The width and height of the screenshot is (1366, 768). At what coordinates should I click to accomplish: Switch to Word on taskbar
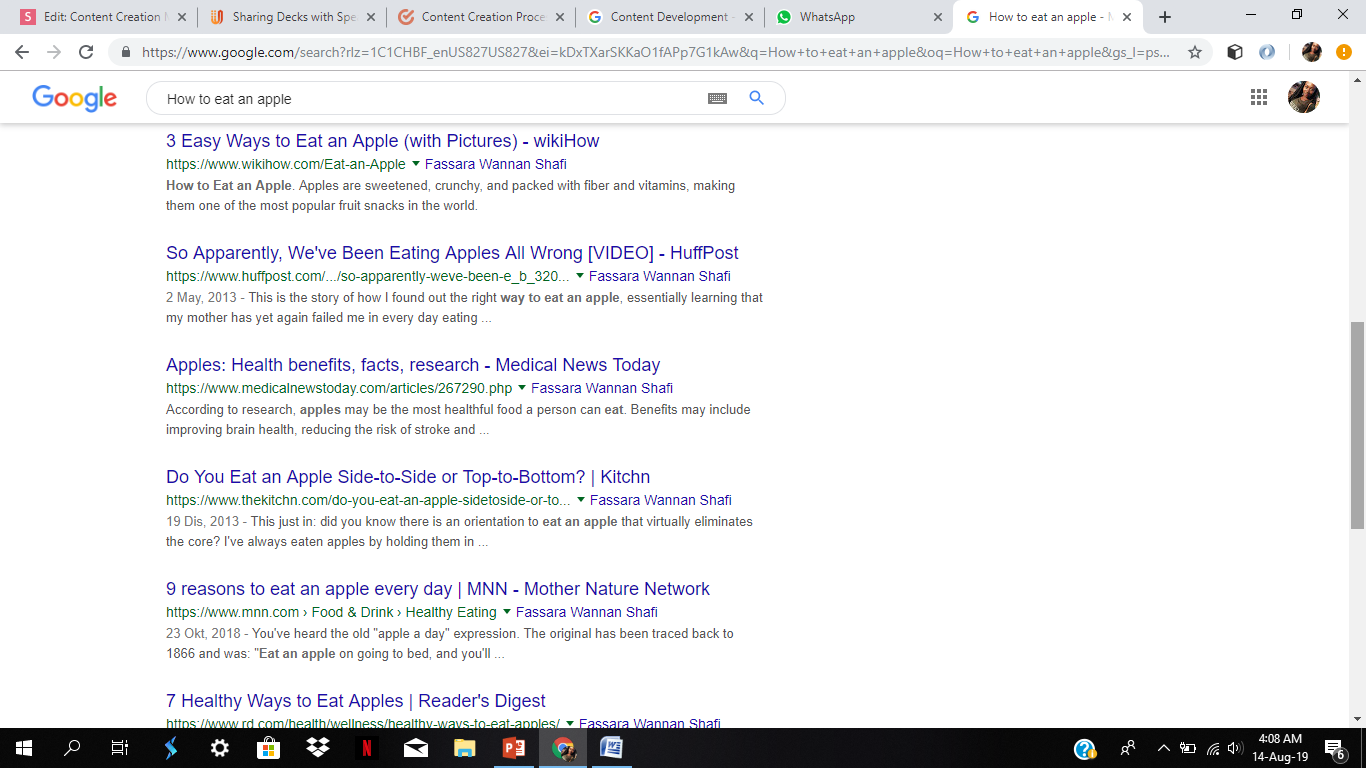pos(612,748)
